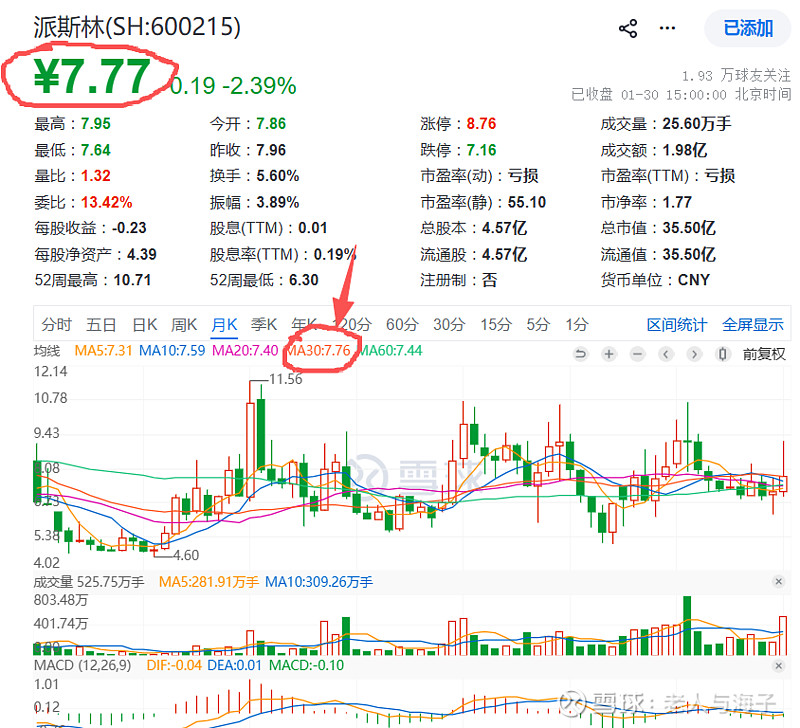Zoom in chart with plus icon
The height and width of the screenshot is (728, 800).
[609, 354]
